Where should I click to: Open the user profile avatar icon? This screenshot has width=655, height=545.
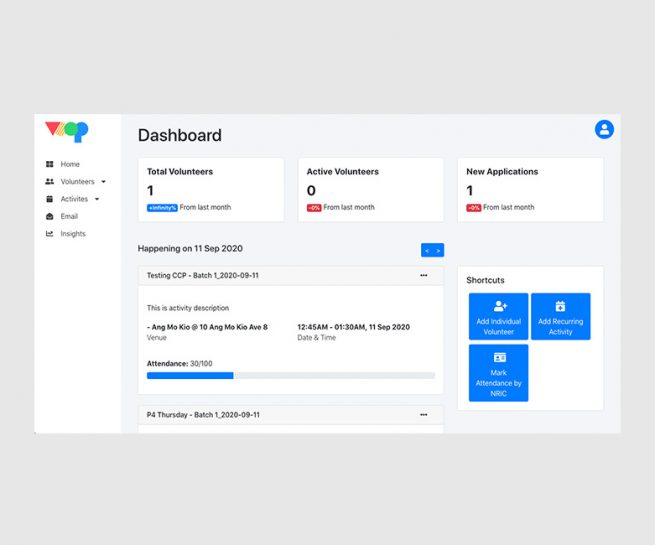604,129
